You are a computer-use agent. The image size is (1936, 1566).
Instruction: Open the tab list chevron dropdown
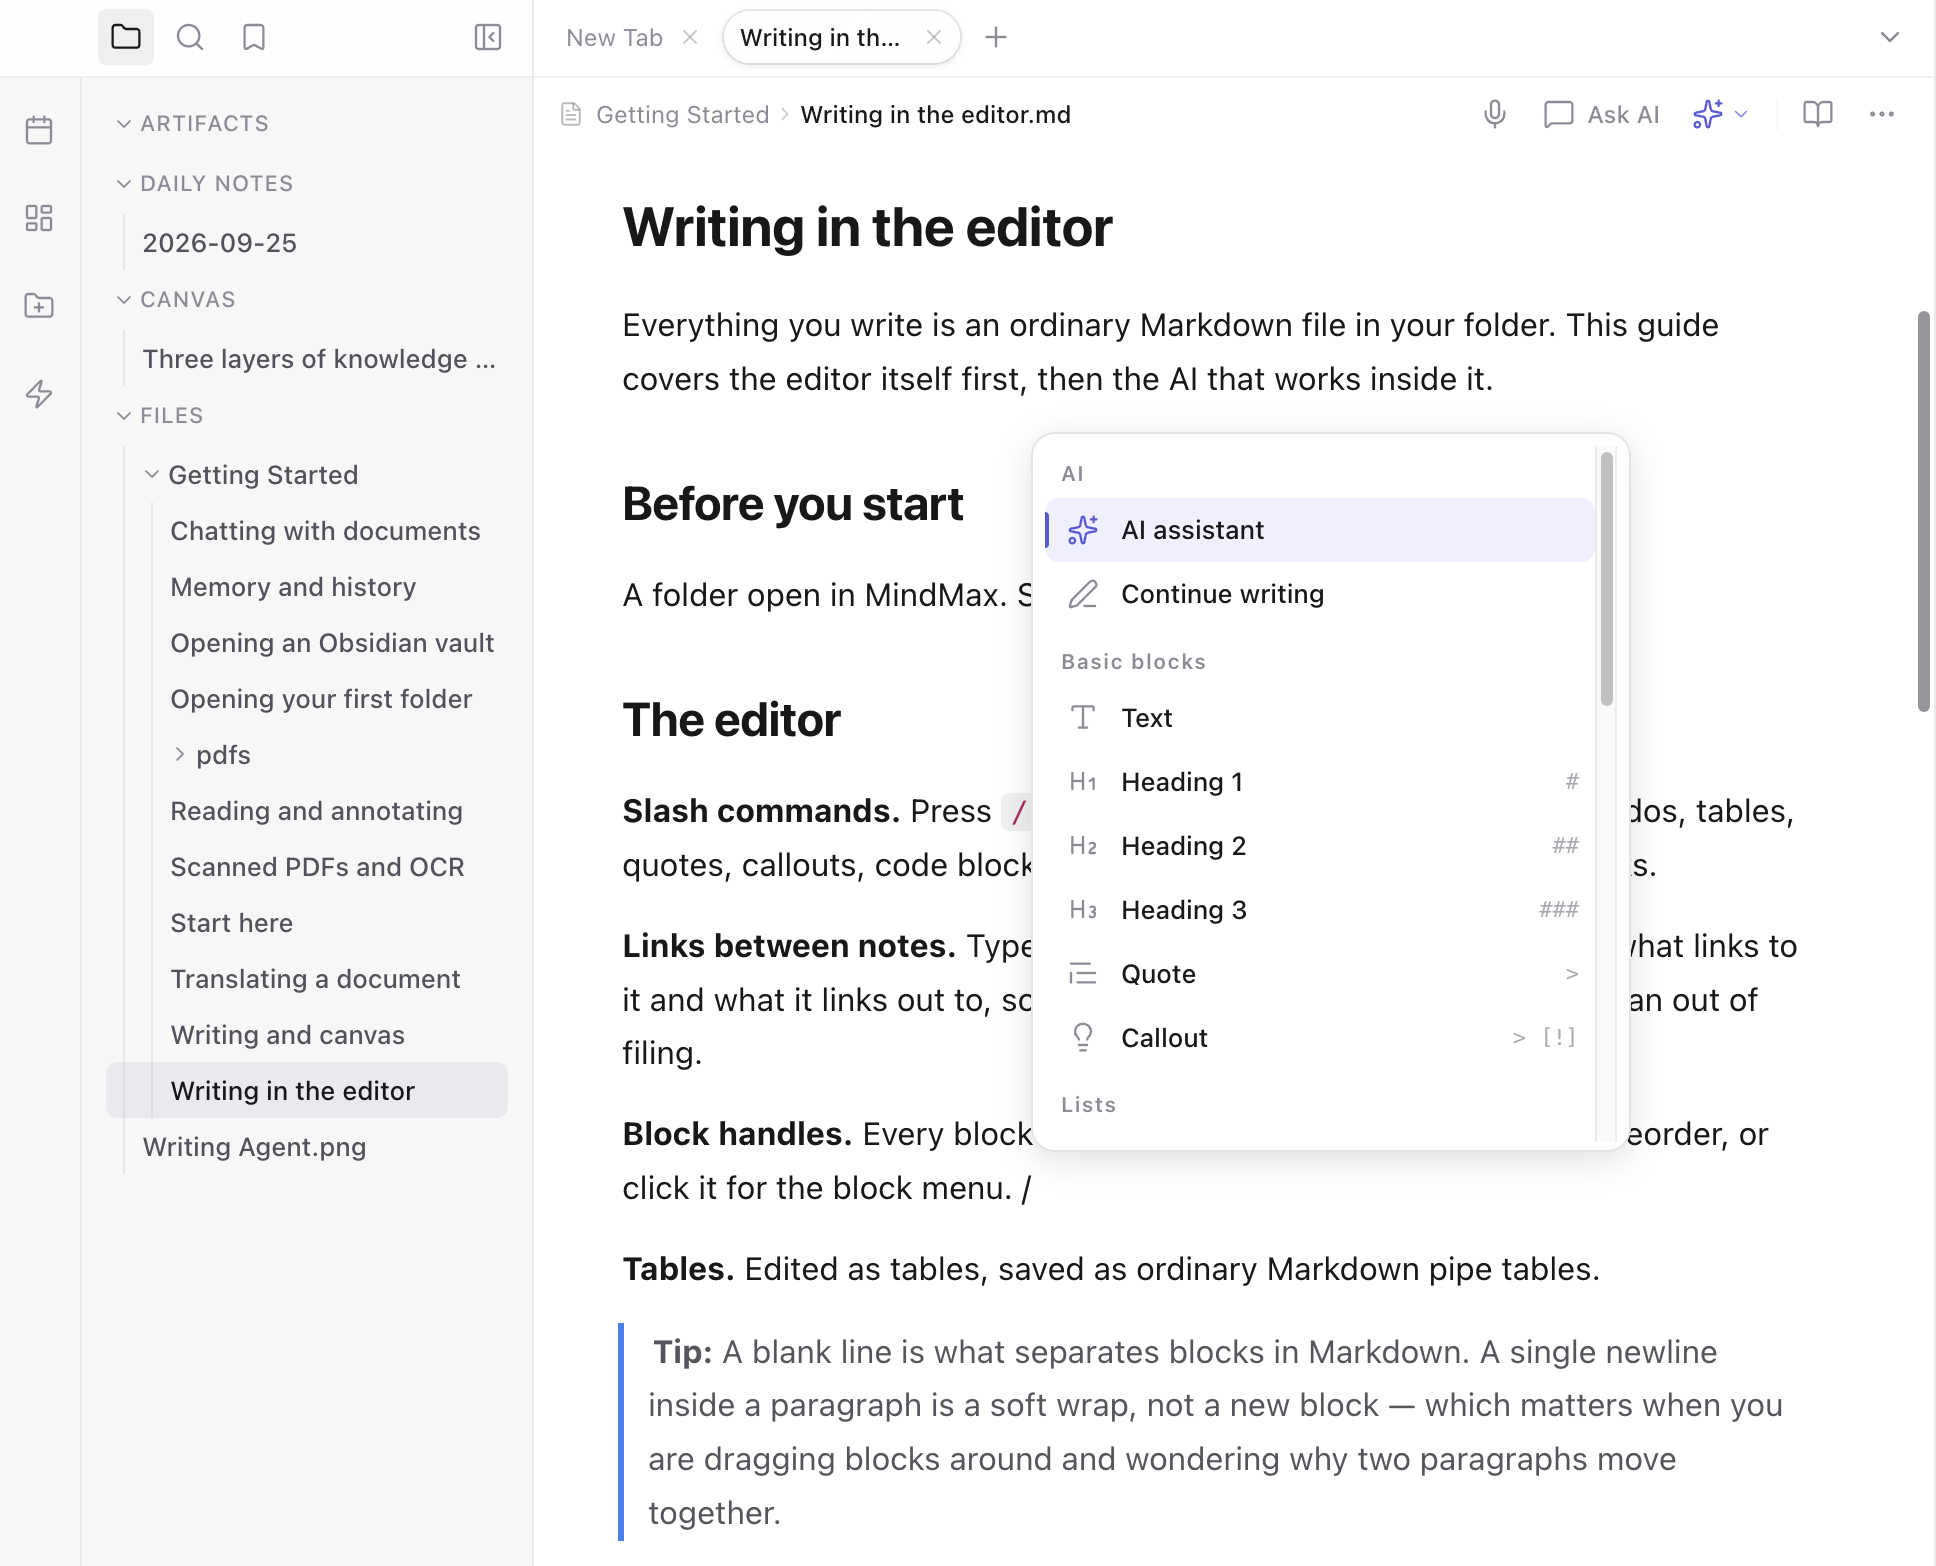coord(1890,37)
